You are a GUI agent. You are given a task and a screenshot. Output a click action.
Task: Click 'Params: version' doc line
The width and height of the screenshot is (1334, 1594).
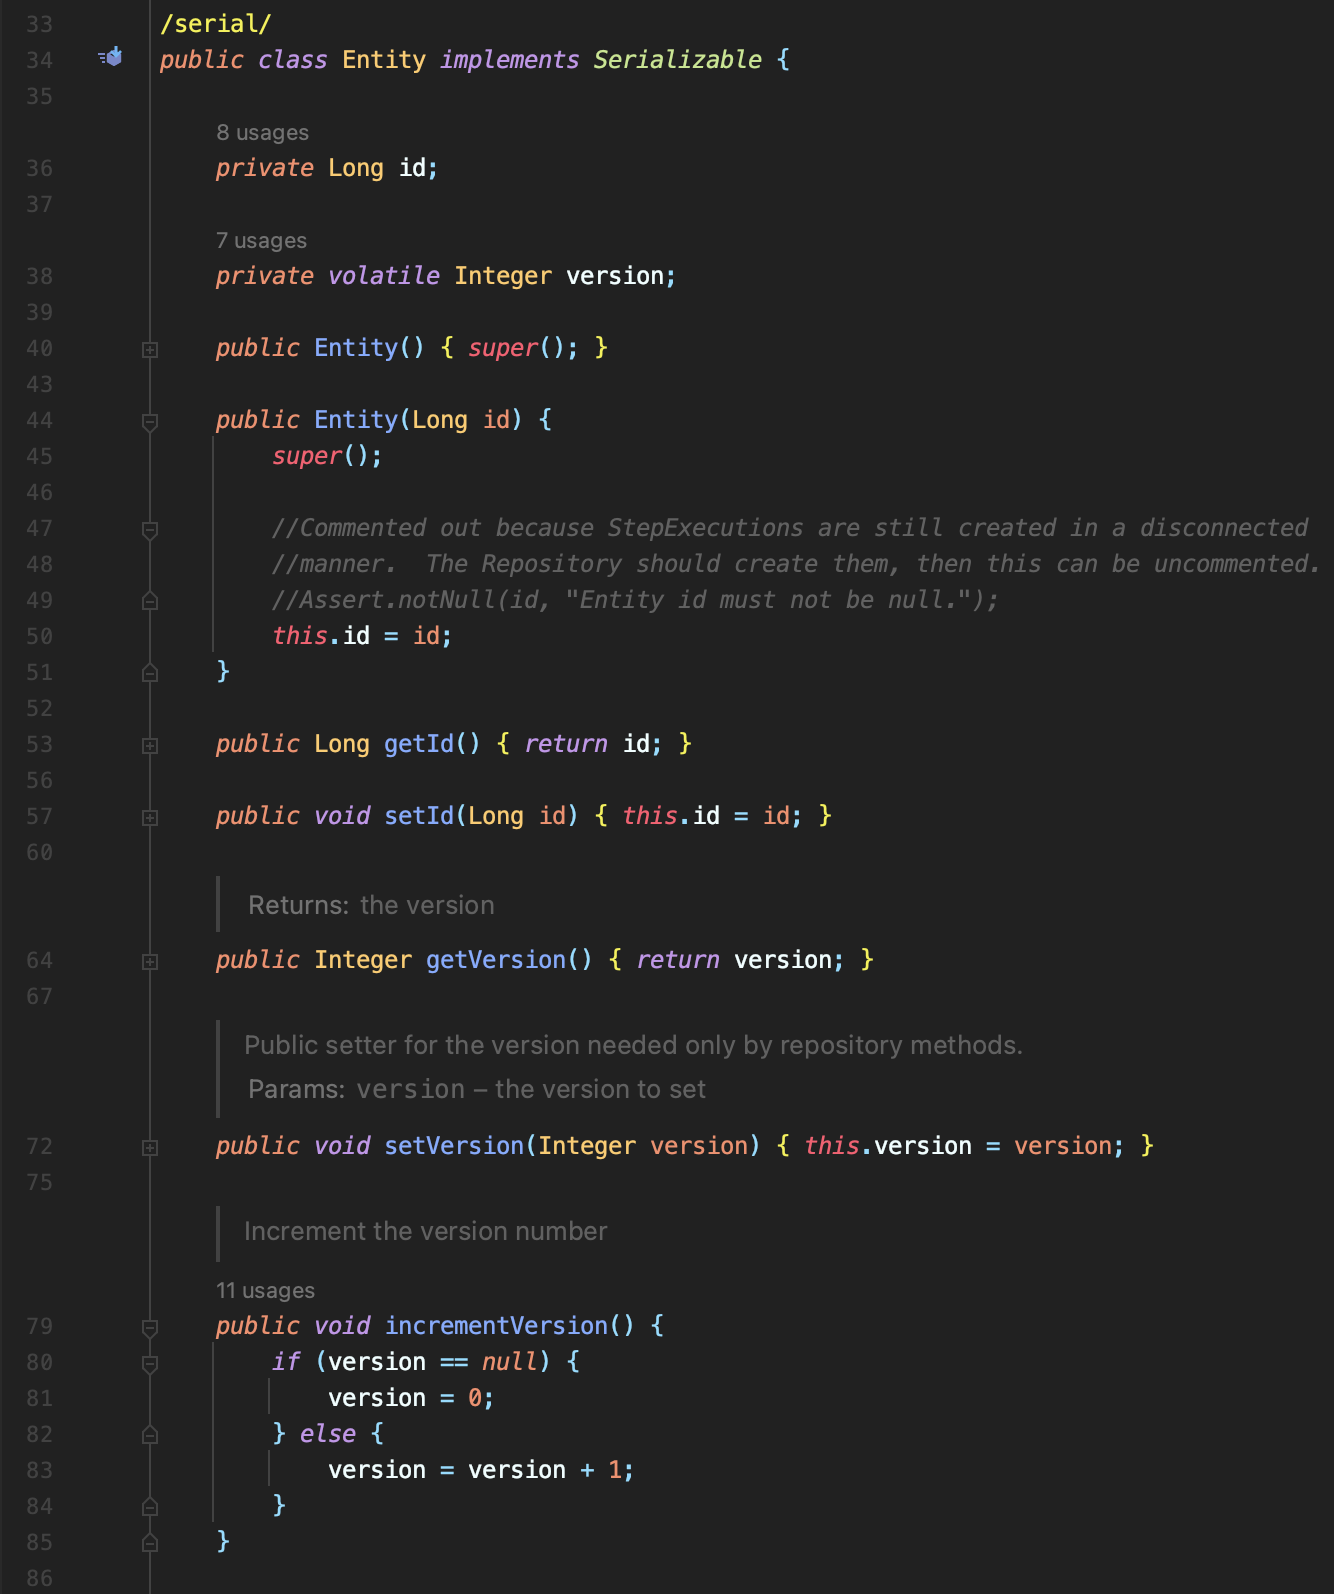(x=477, y=1089)
